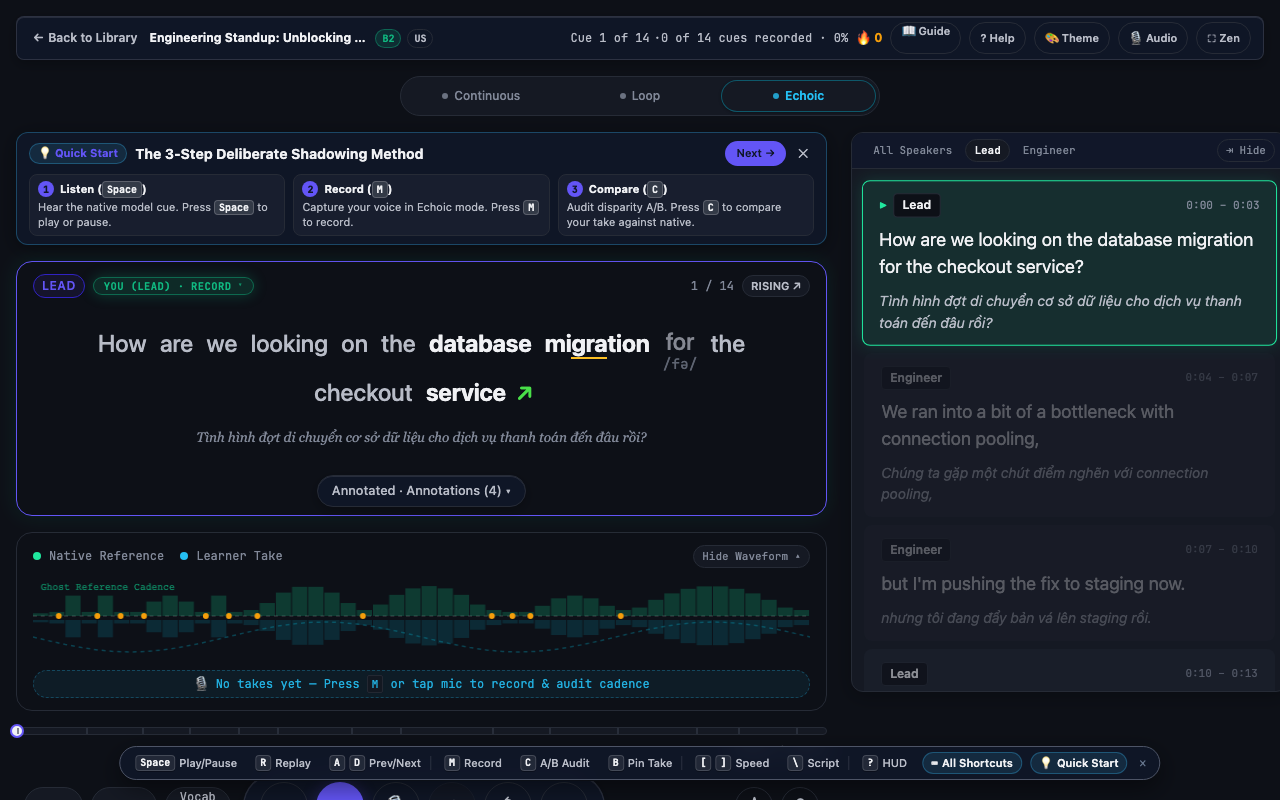Viewport: 1280px width, 800px height.
Task: Switch to the Lead speaker tab
Action: (987, 151)
